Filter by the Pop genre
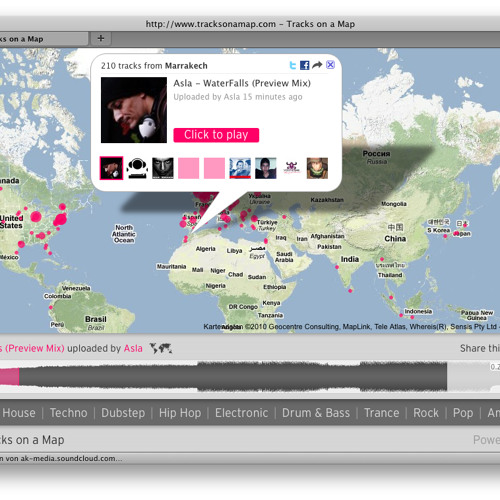The width and height of the screenshot is (500, 500). [463, 413]
